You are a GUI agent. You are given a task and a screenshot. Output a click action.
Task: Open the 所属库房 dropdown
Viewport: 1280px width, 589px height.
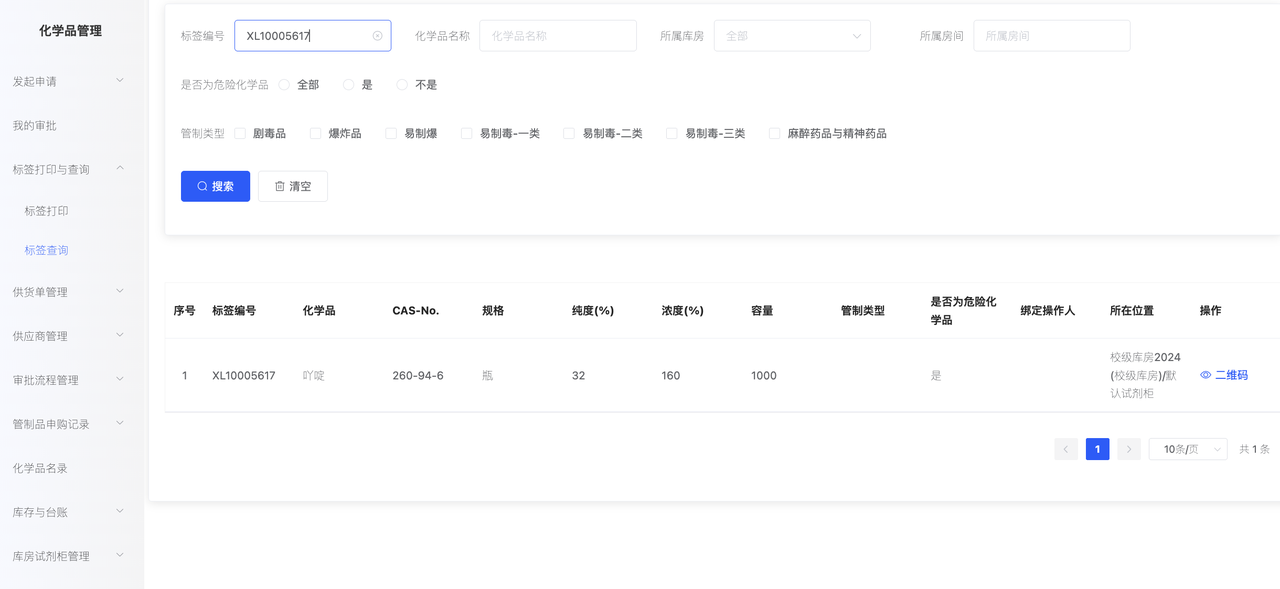click(x=791, y=36)
